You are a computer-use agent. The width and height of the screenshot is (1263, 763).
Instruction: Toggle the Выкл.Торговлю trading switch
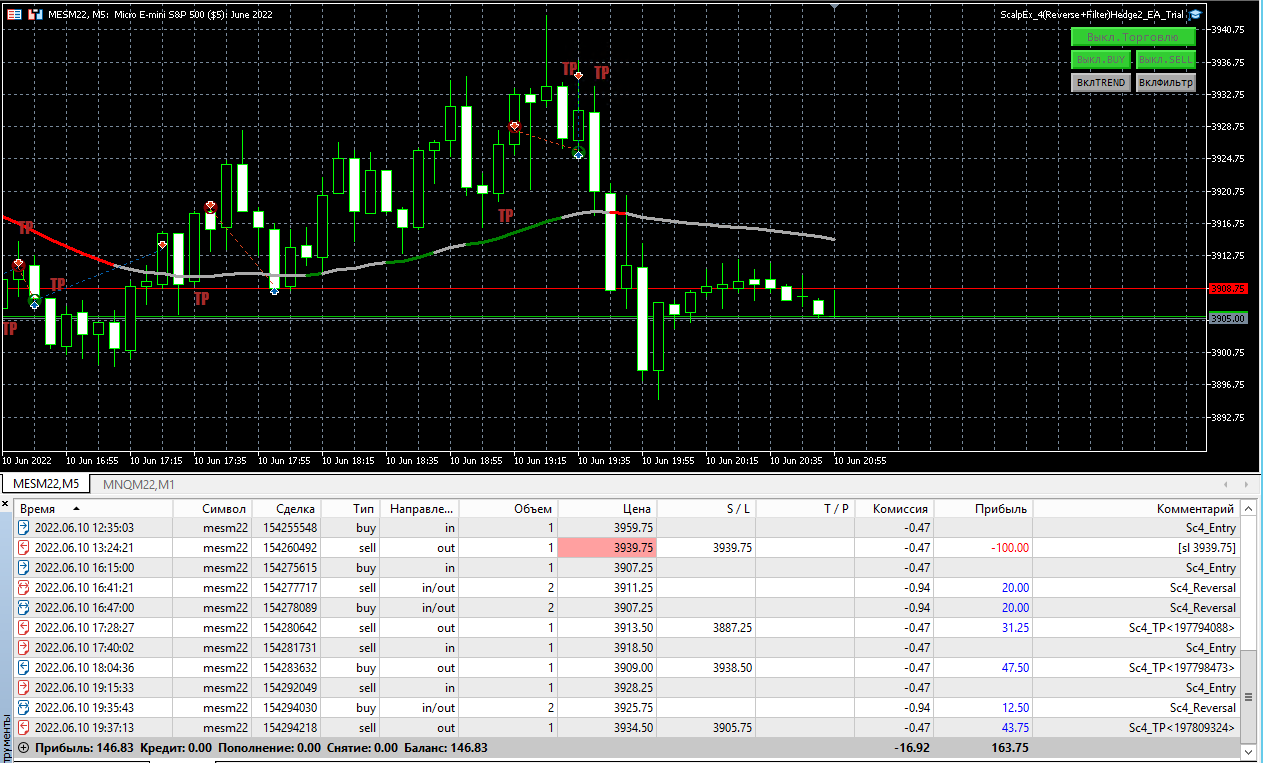point(1133,37)
